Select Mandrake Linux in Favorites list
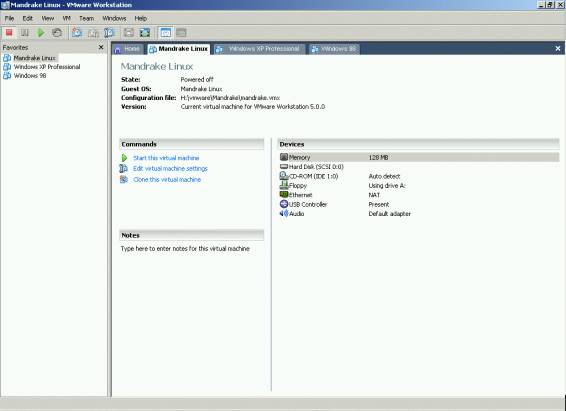The width and height of the screenshot is (566, 411). [x=35, y=58]
